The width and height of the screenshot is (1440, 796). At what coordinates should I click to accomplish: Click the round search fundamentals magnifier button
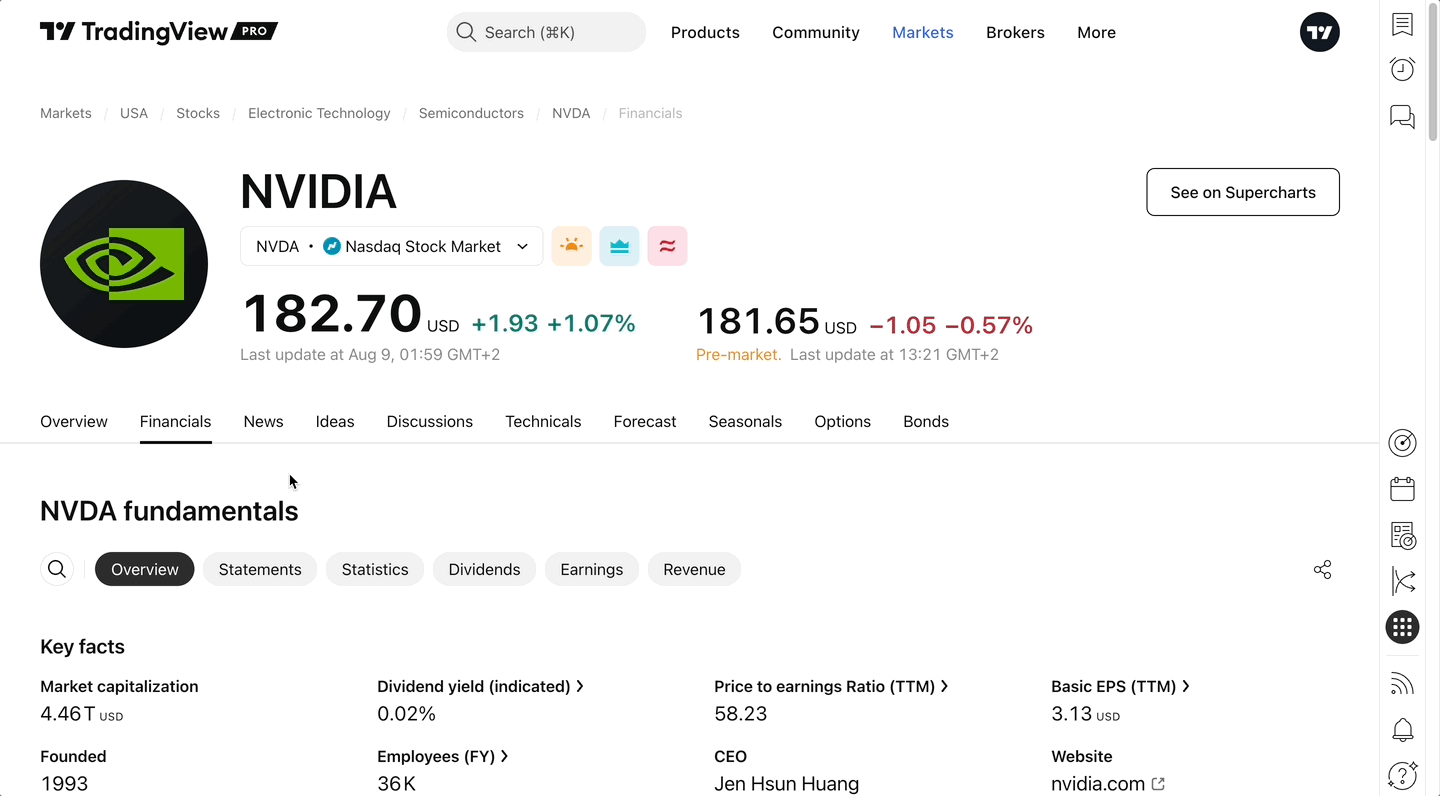pos(57,569)
